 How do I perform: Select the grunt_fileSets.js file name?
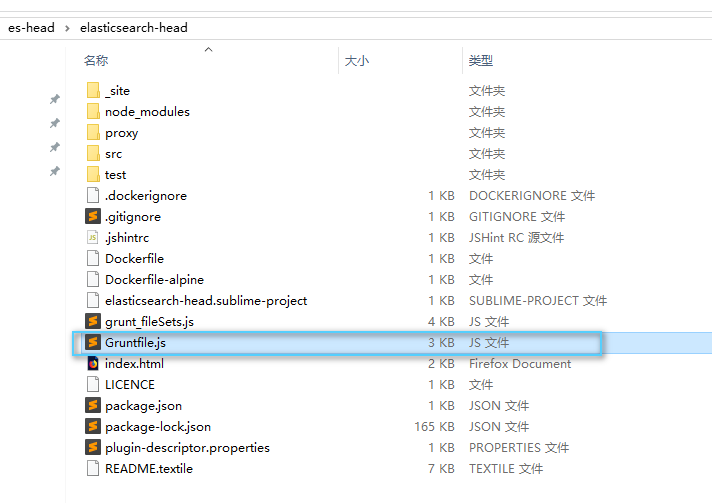[149, 321]
